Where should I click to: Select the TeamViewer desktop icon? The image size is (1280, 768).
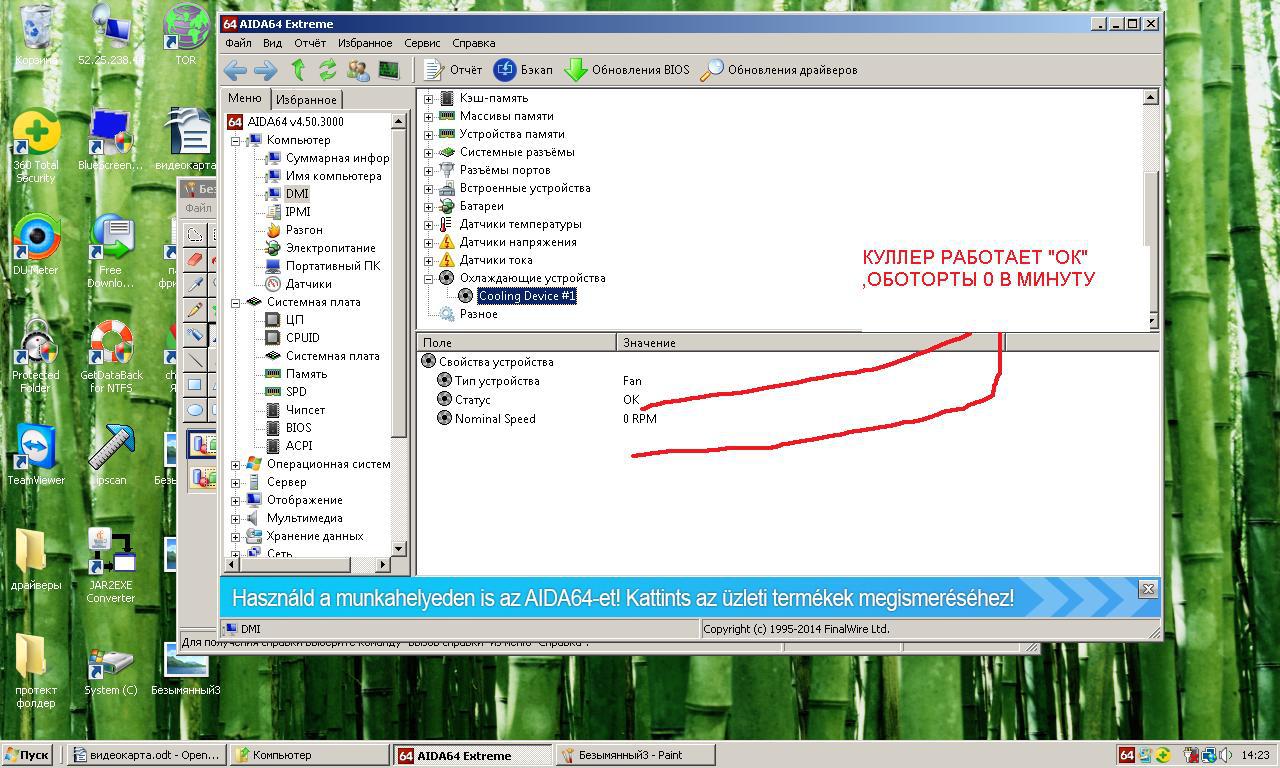tap(36, 455)
